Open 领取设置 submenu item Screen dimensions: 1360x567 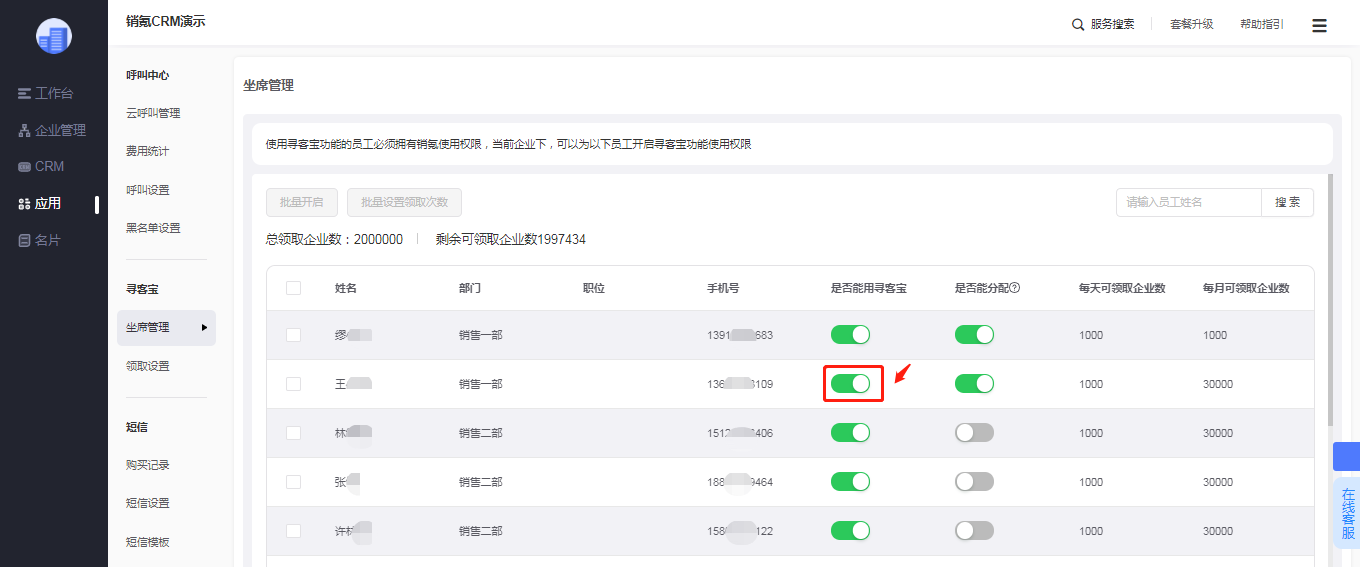[147, 366]
